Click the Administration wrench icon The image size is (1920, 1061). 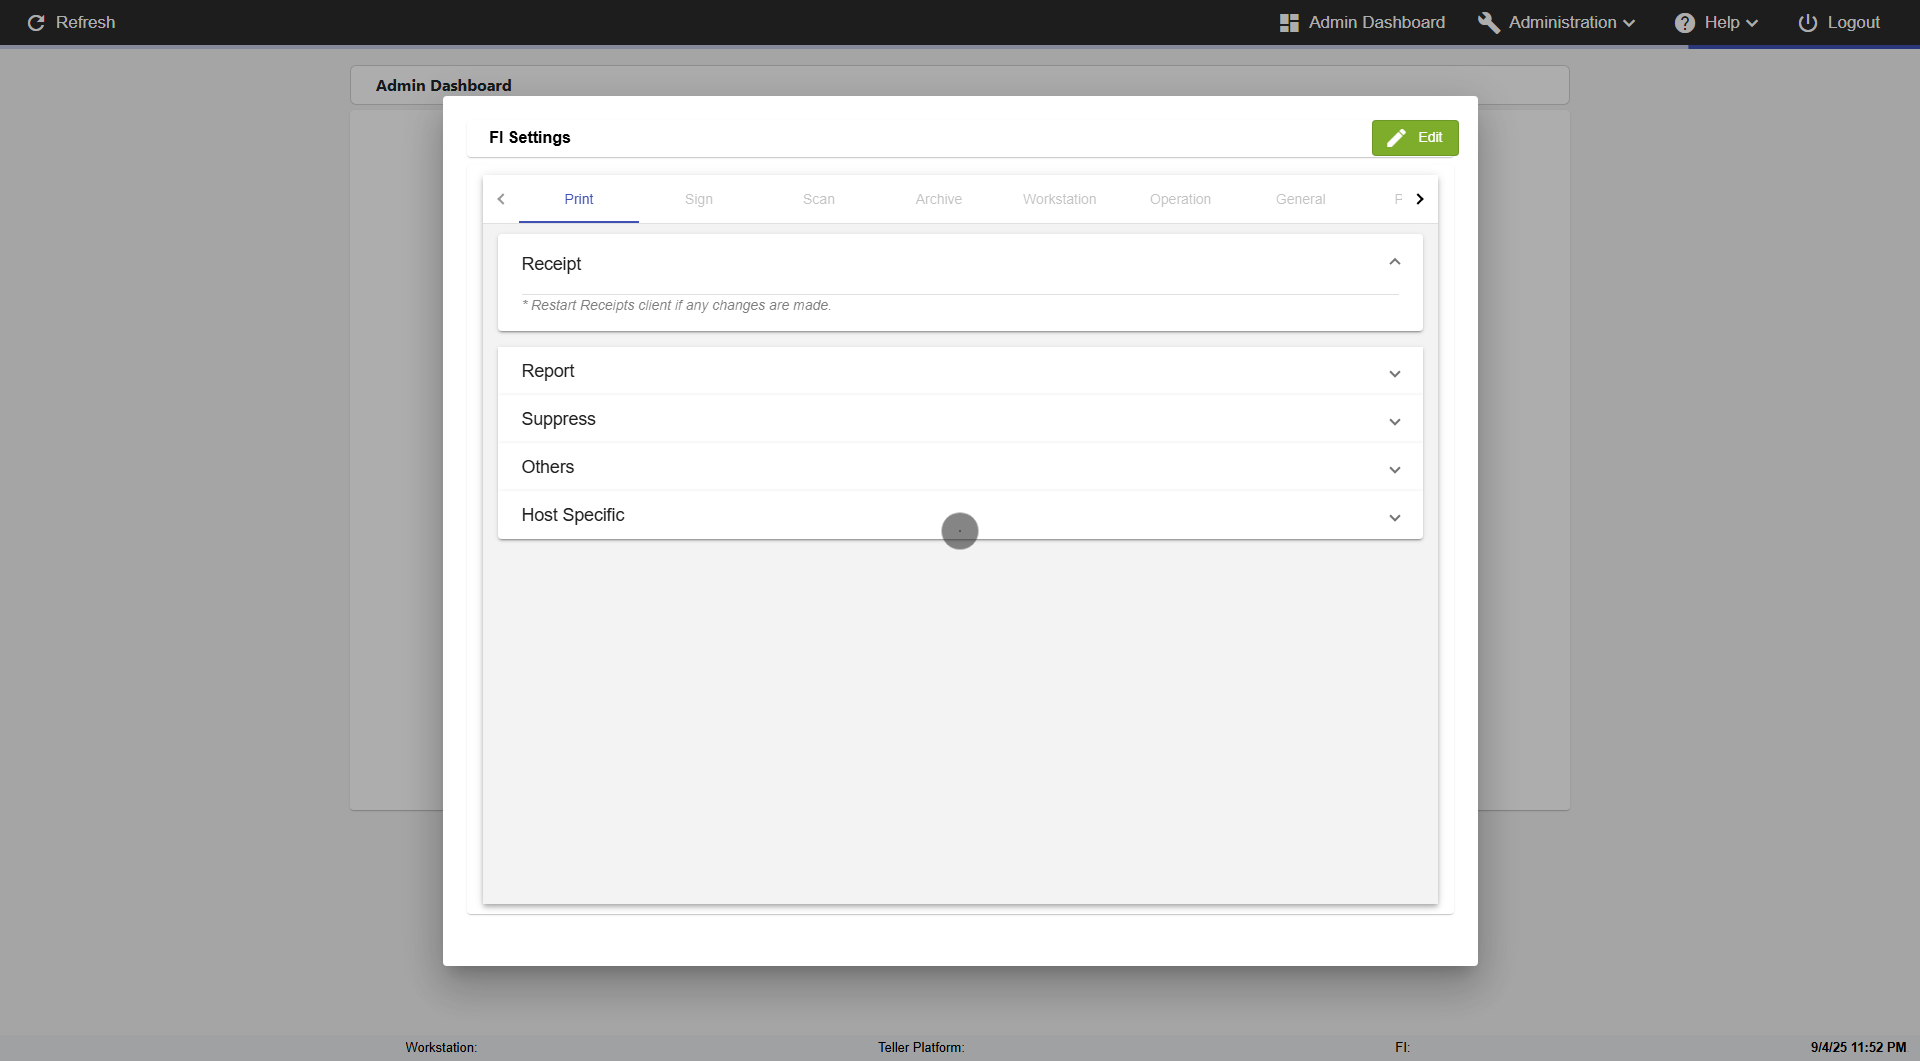tap(1489, 22)
